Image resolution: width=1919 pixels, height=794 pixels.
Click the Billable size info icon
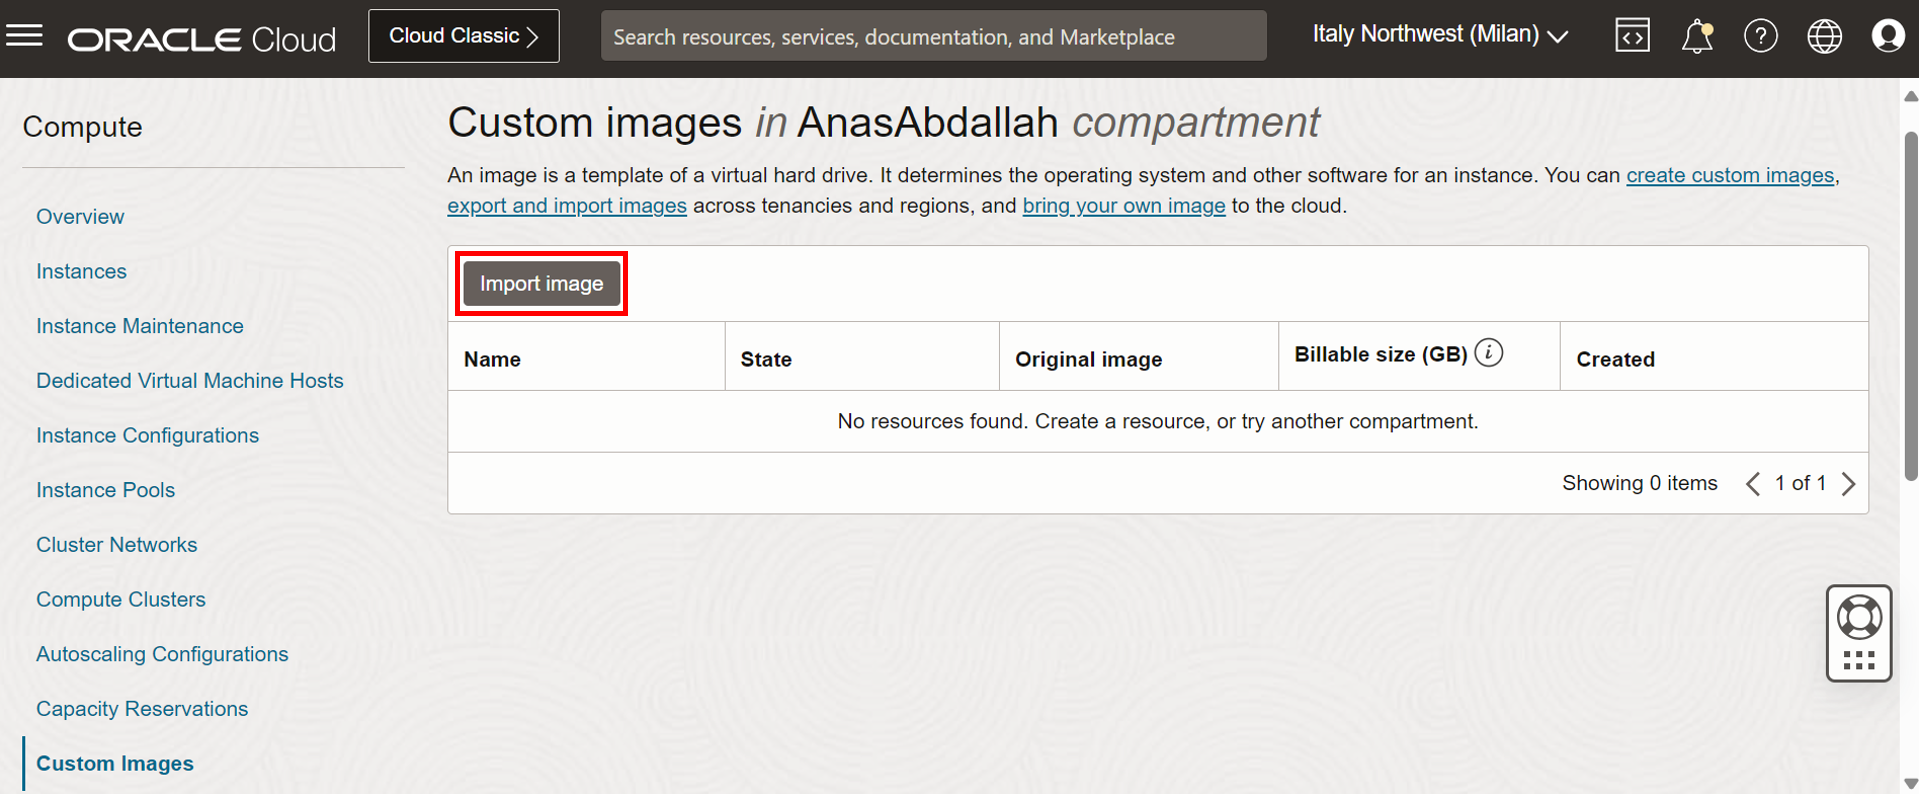[1489, 353]
